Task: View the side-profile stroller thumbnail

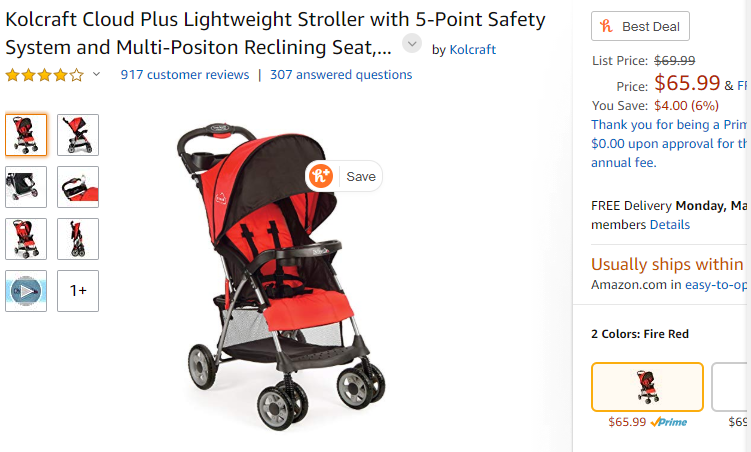Action: (78, 135)
